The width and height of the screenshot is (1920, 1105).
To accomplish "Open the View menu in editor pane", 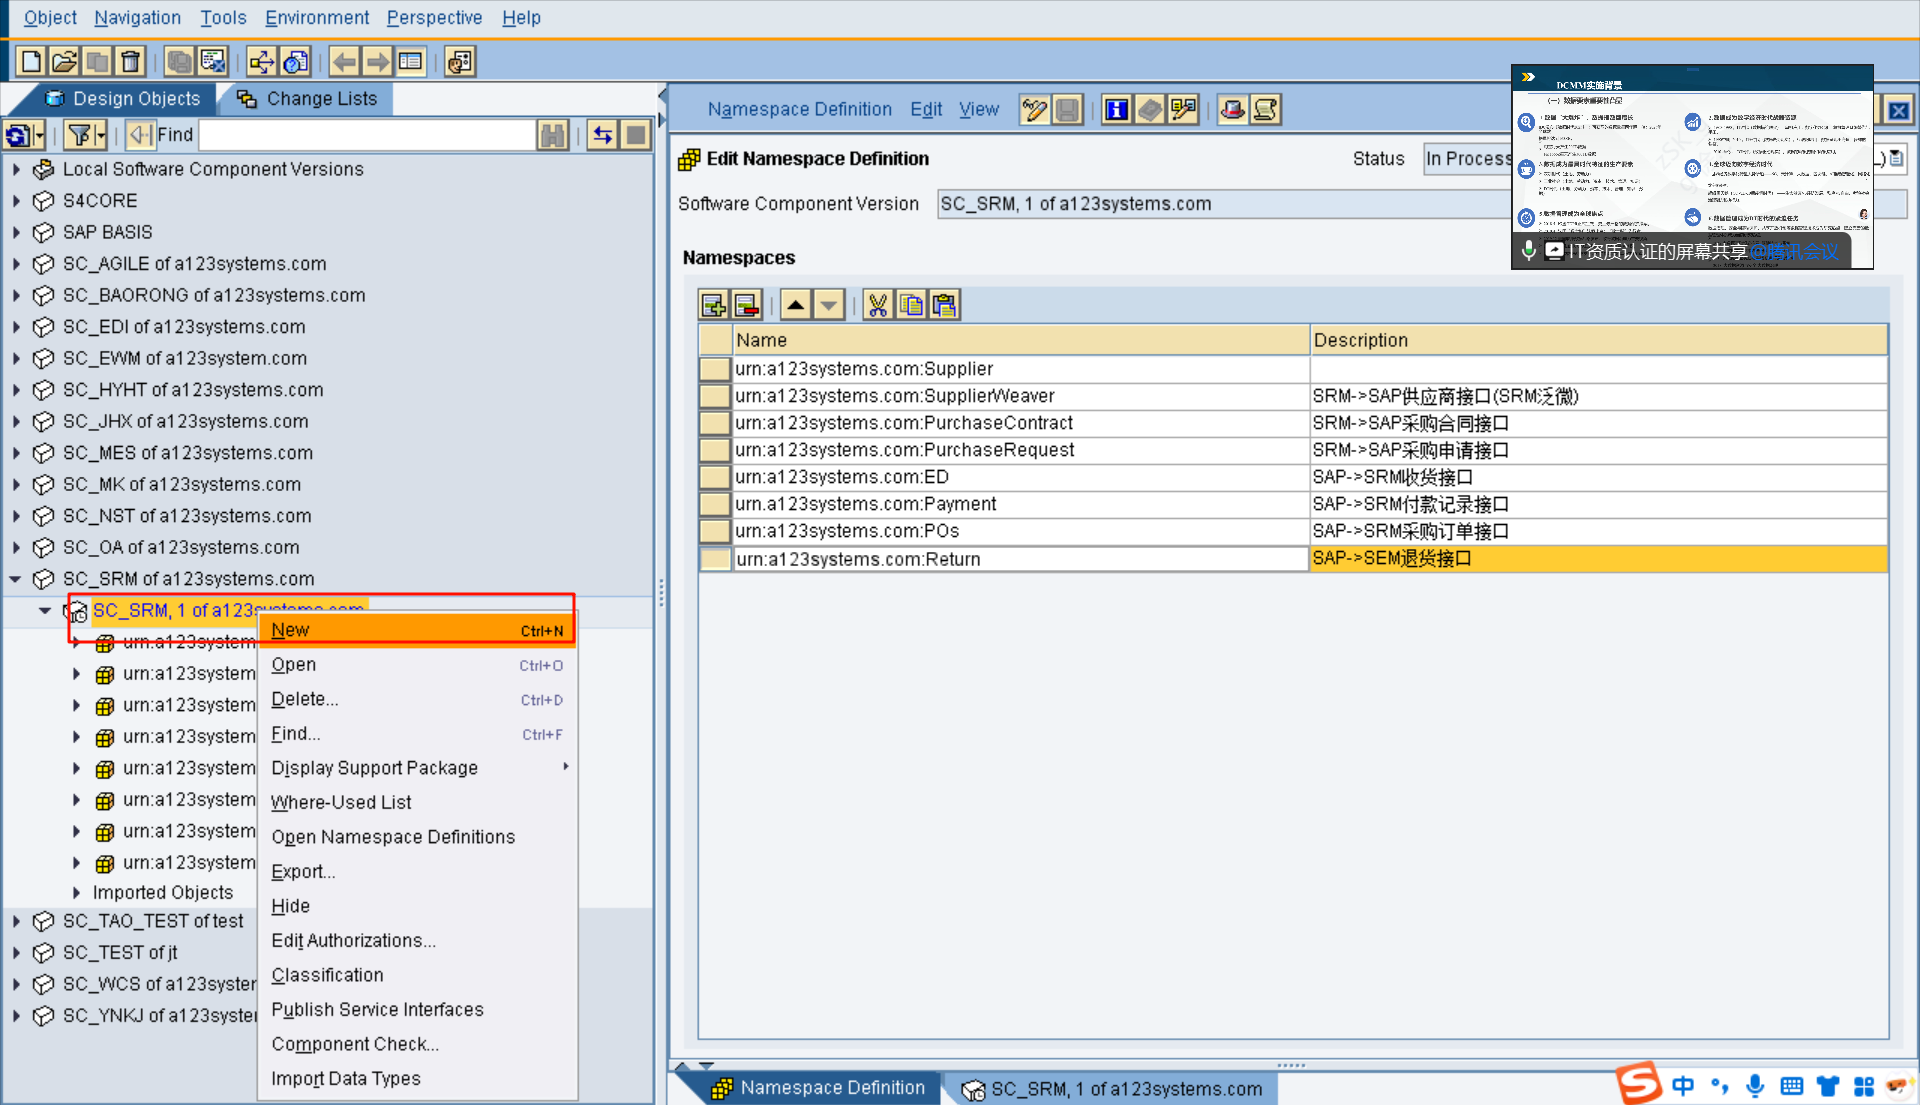I will click(x=978, y=110).
